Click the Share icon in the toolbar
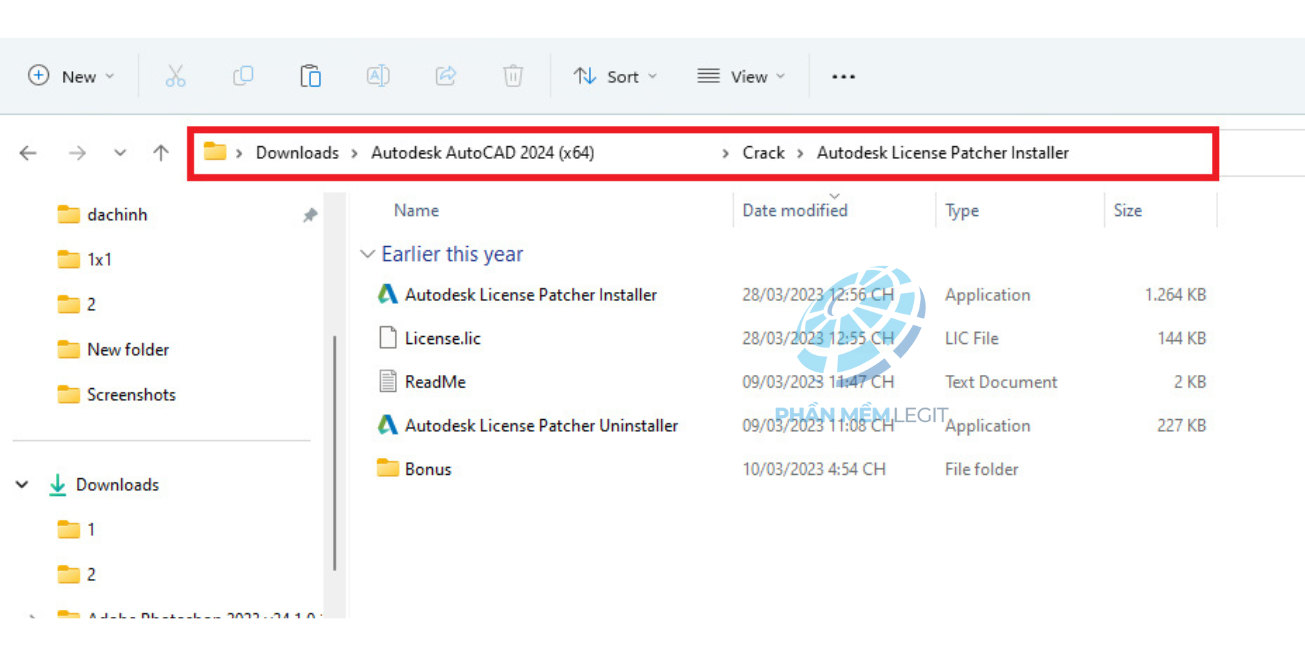The width and height of the screenshot is (1305, 656). [446, 76]
